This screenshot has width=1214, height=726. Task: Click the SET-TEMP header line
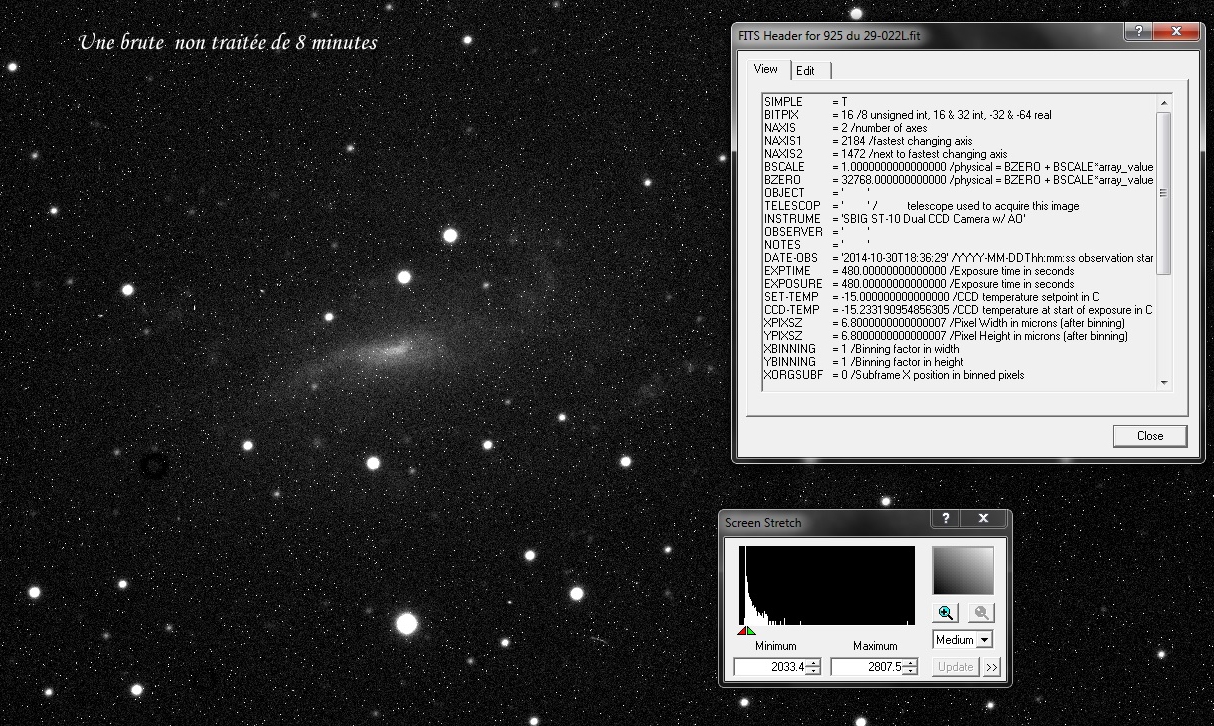tap(932, 297)
